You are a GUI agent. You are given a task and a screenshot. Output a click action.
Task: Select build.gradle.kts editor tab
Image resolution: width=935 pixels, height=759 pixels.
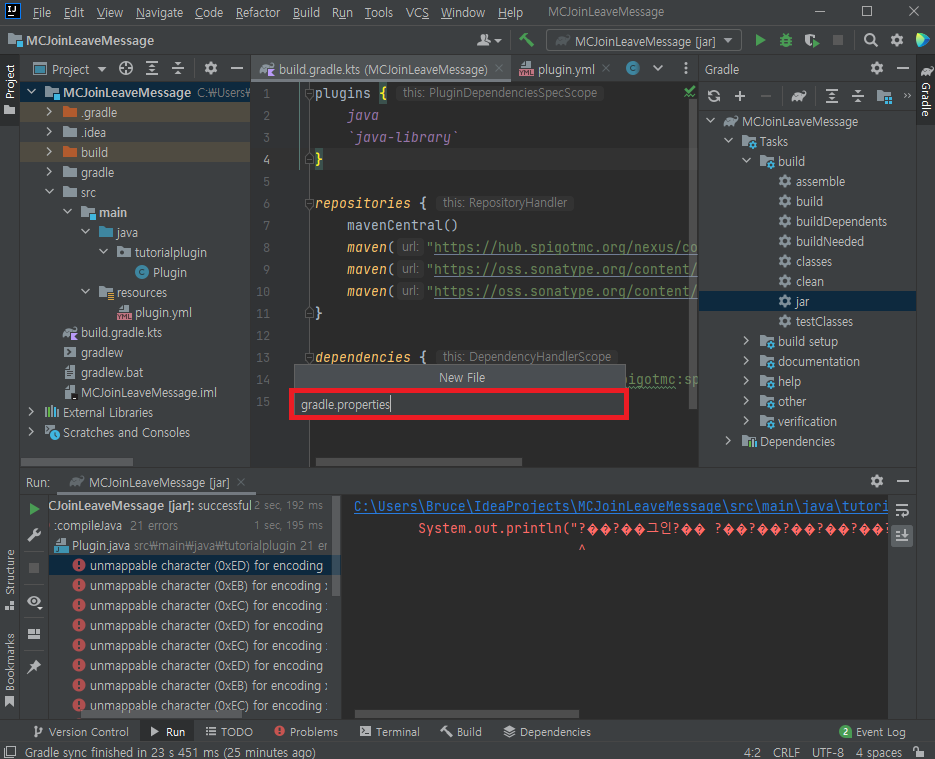(x=381, y=69)
